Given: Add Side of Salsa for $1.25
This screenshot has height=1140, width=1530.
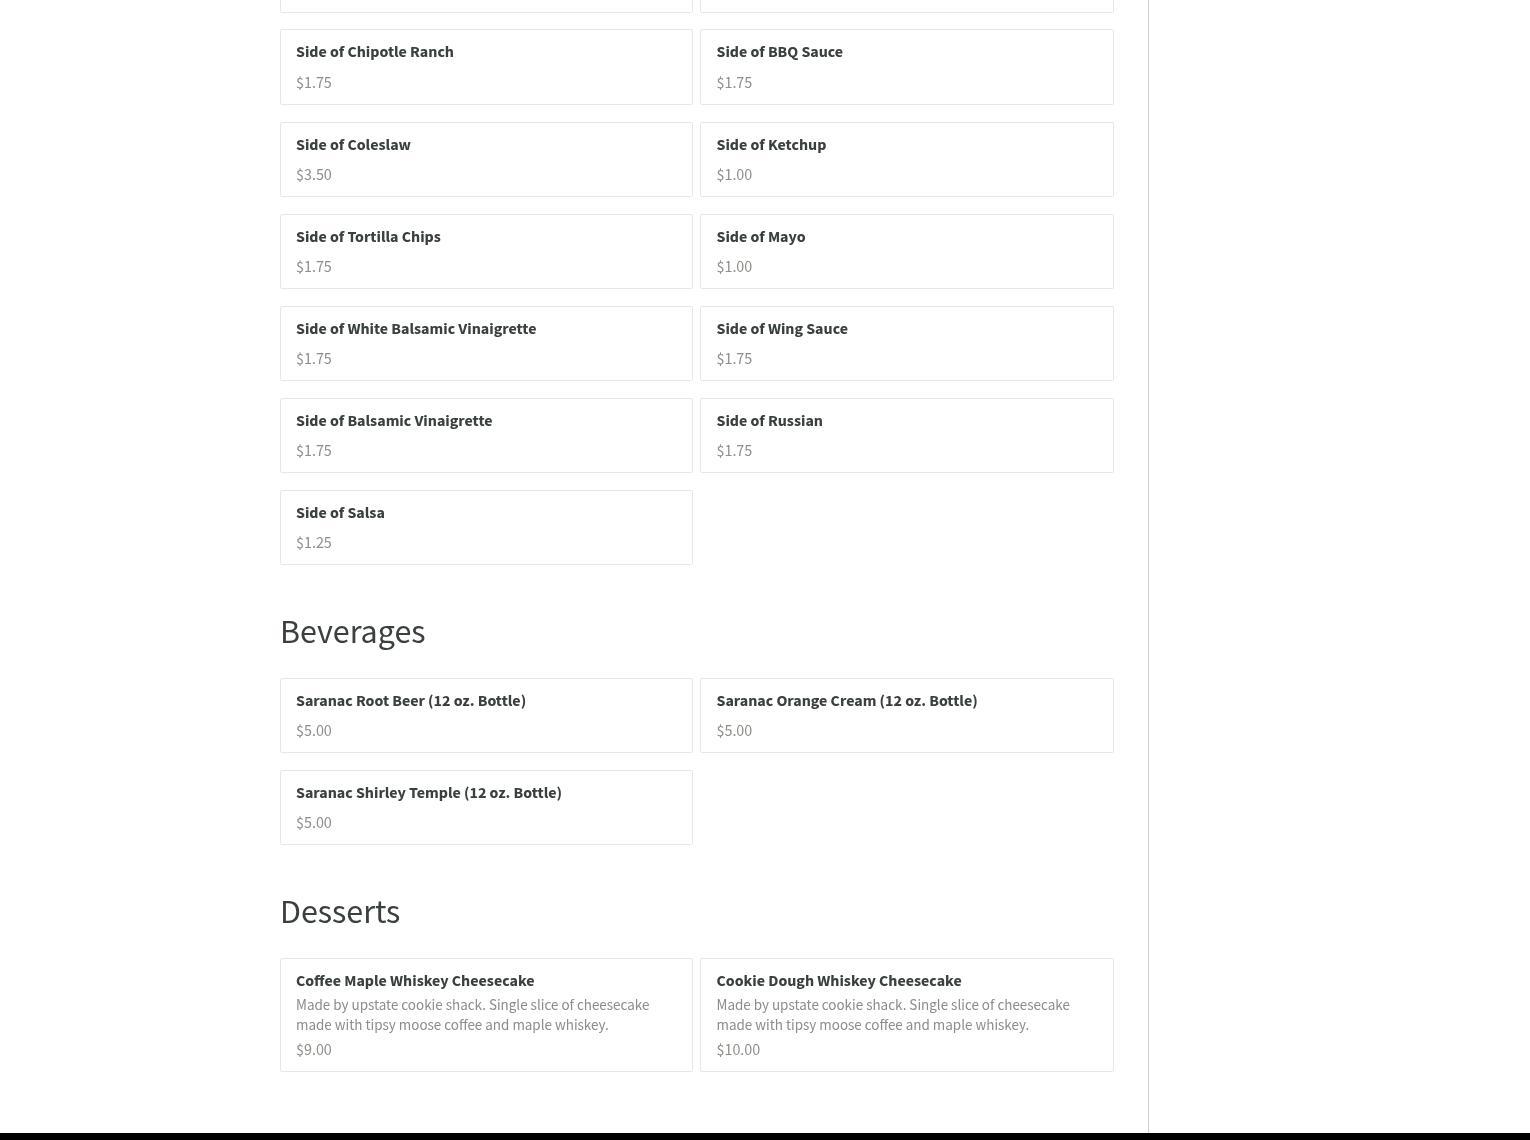Looking at the screenshot, I should pos(486,527).
